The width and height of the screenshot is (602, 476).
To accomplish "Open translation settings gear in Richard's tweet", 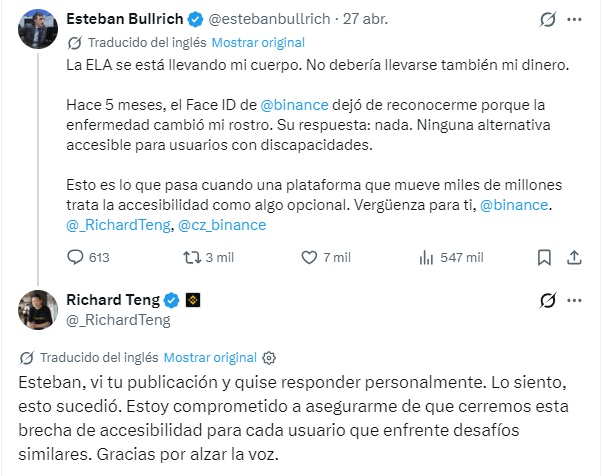I will coord(269,357).
